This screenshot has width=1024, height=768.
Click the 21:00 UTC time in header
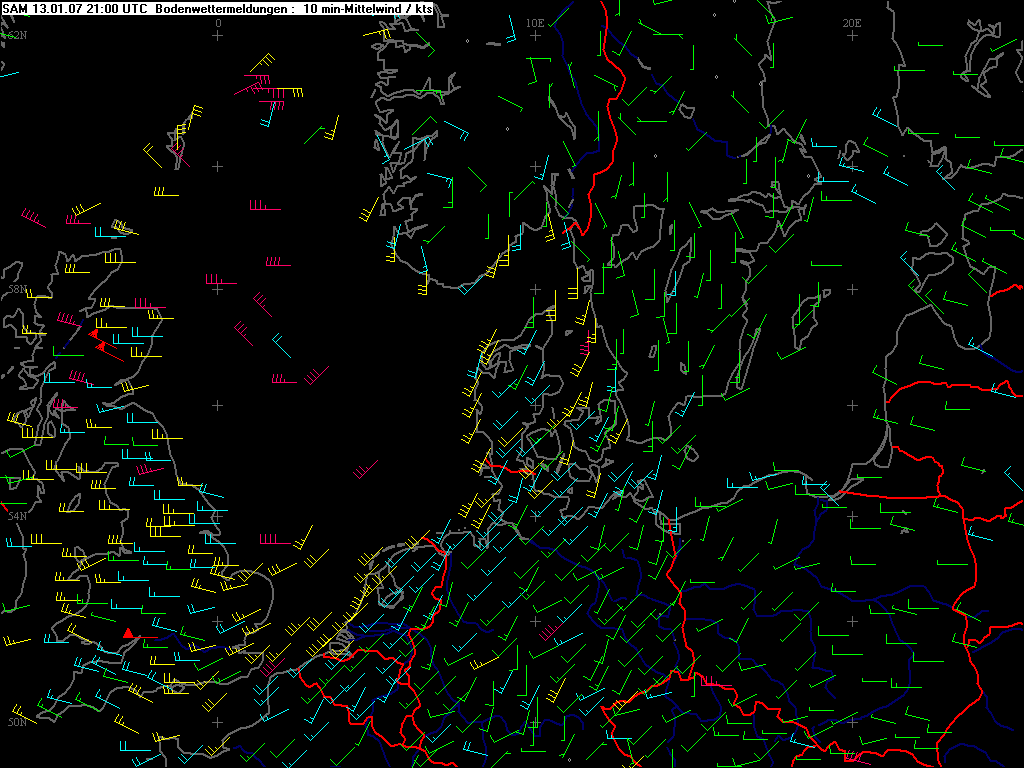coord(116,8)
